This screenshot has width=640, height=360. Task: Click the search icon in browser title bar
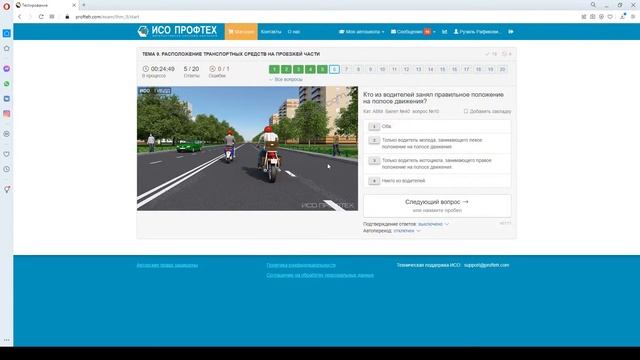click(593, 5)
